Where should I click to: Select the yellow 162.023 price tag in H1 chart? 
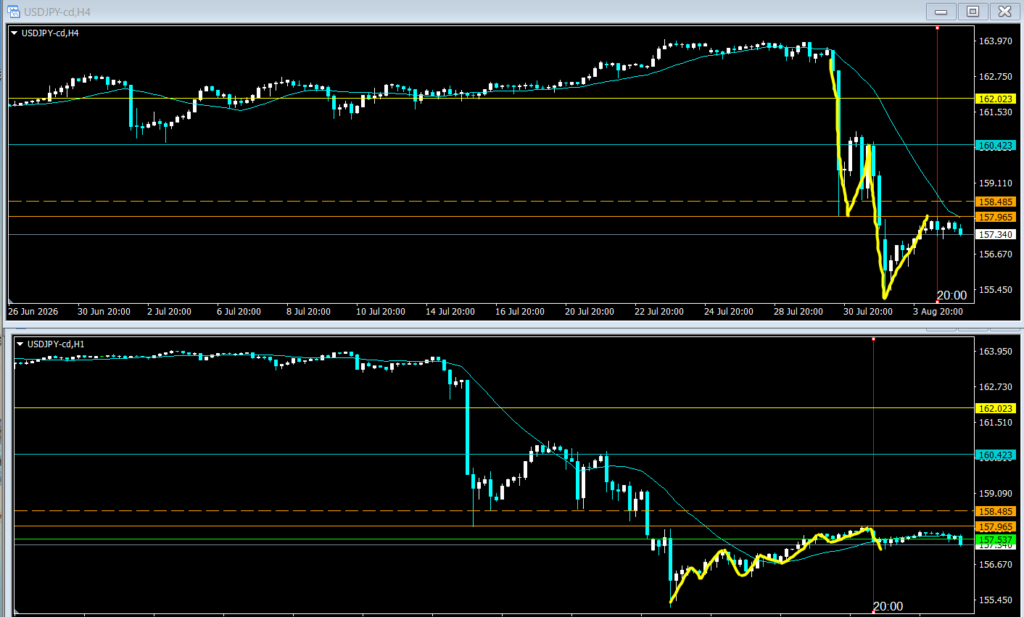coord(995,408)
